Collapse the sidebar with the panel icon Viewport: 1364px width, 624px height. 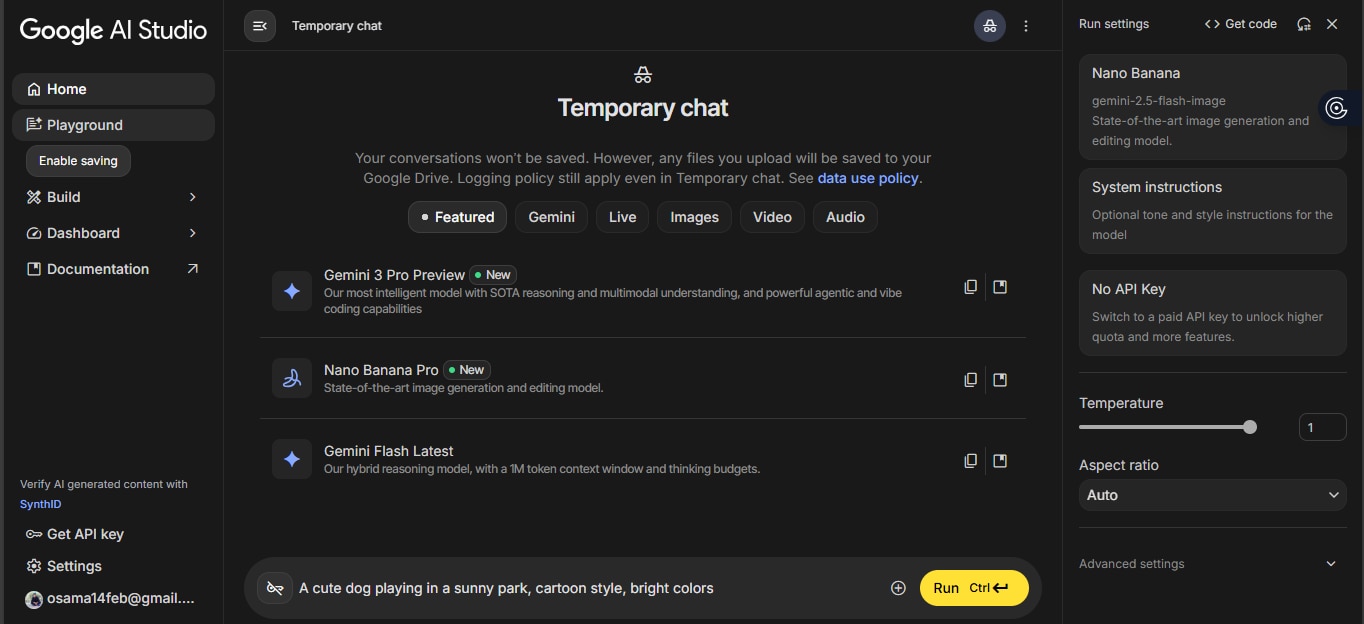(x=260, y=26)
